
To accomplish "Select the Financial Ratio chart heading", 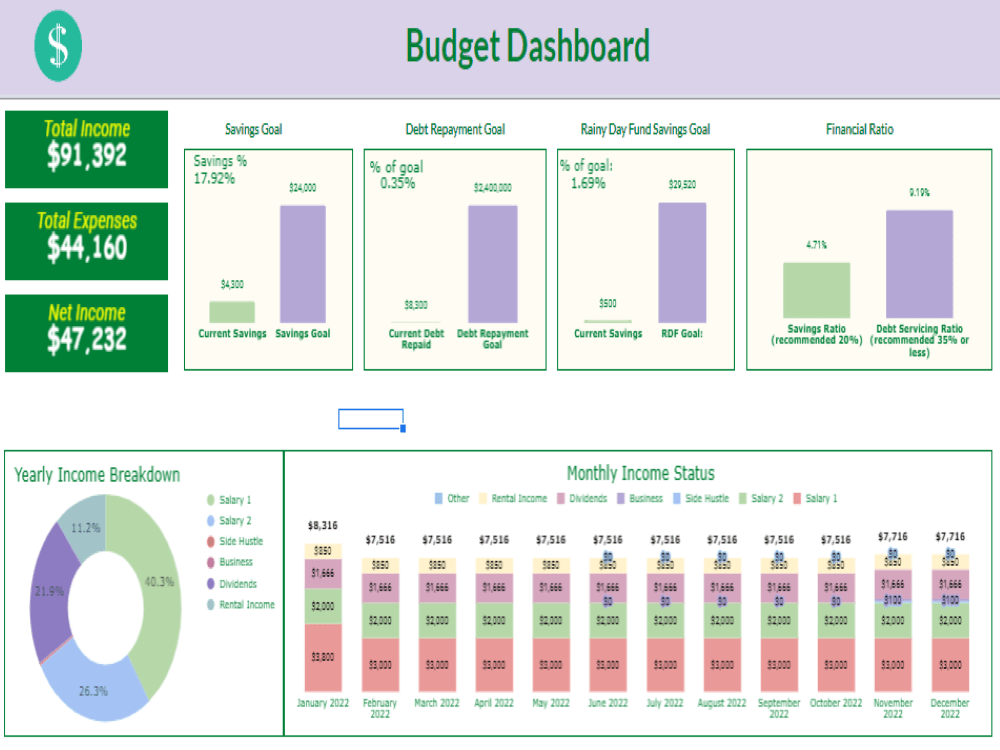I will click(859, 130).
